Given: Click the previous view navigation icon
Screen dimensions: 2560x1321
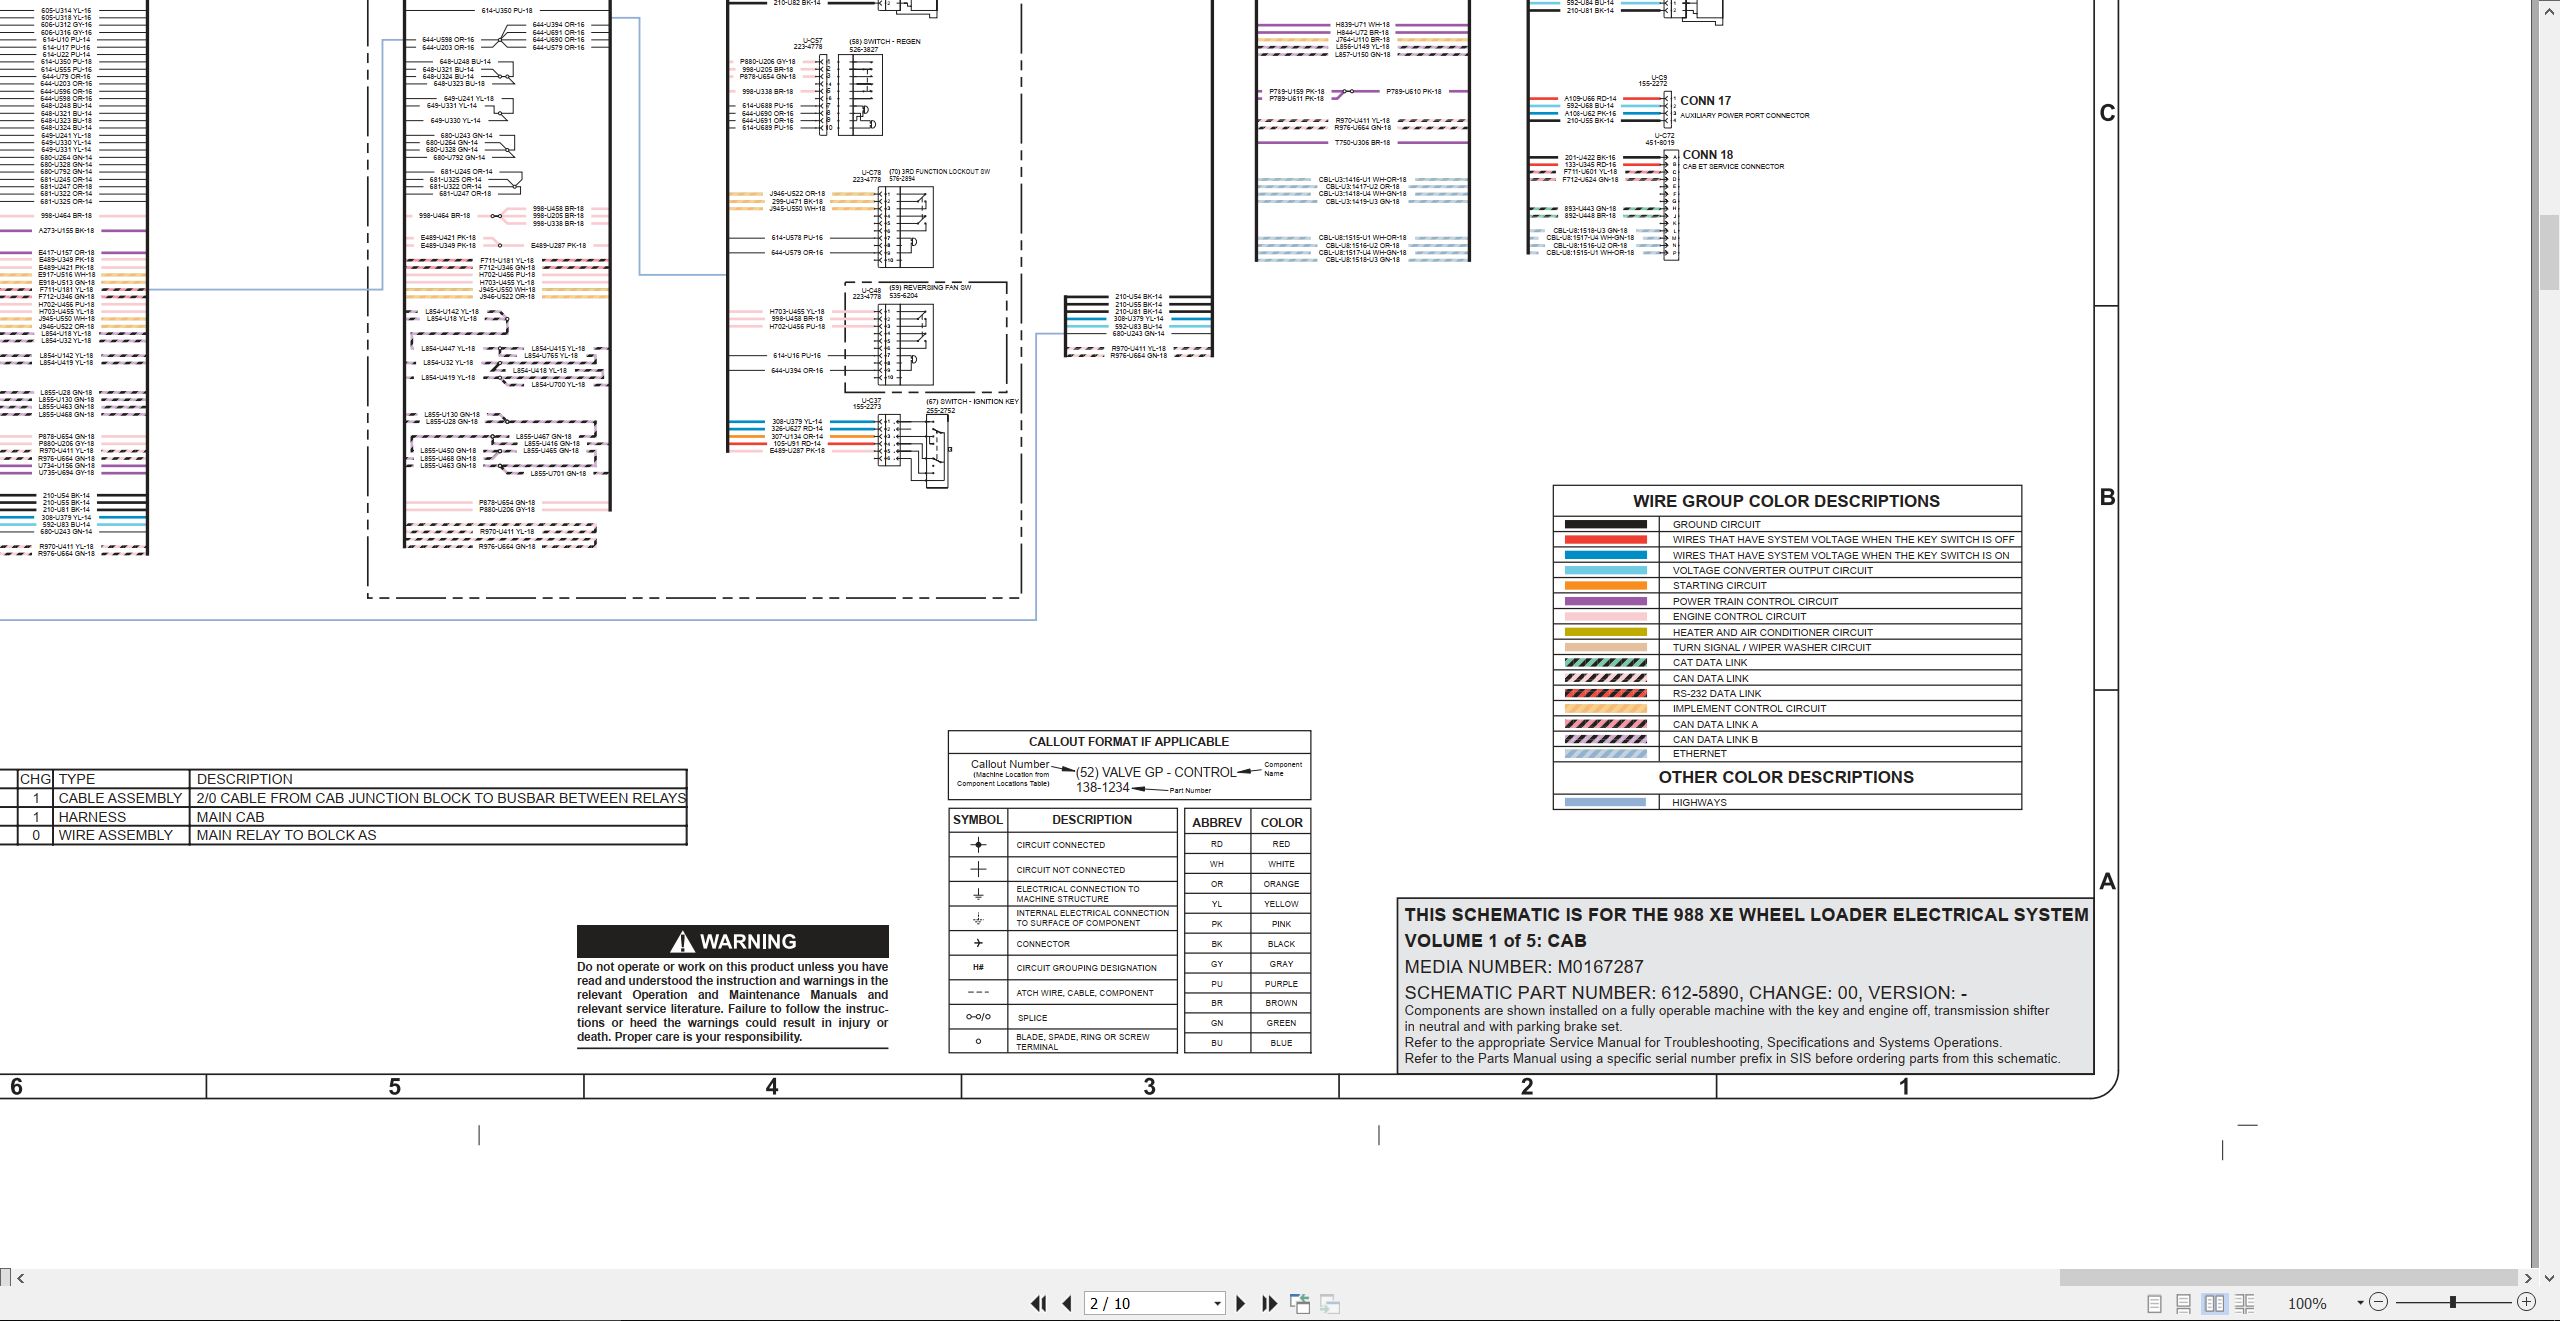Looking at the screenshot, I should pyautogui.click(x=1300, y=1303).
